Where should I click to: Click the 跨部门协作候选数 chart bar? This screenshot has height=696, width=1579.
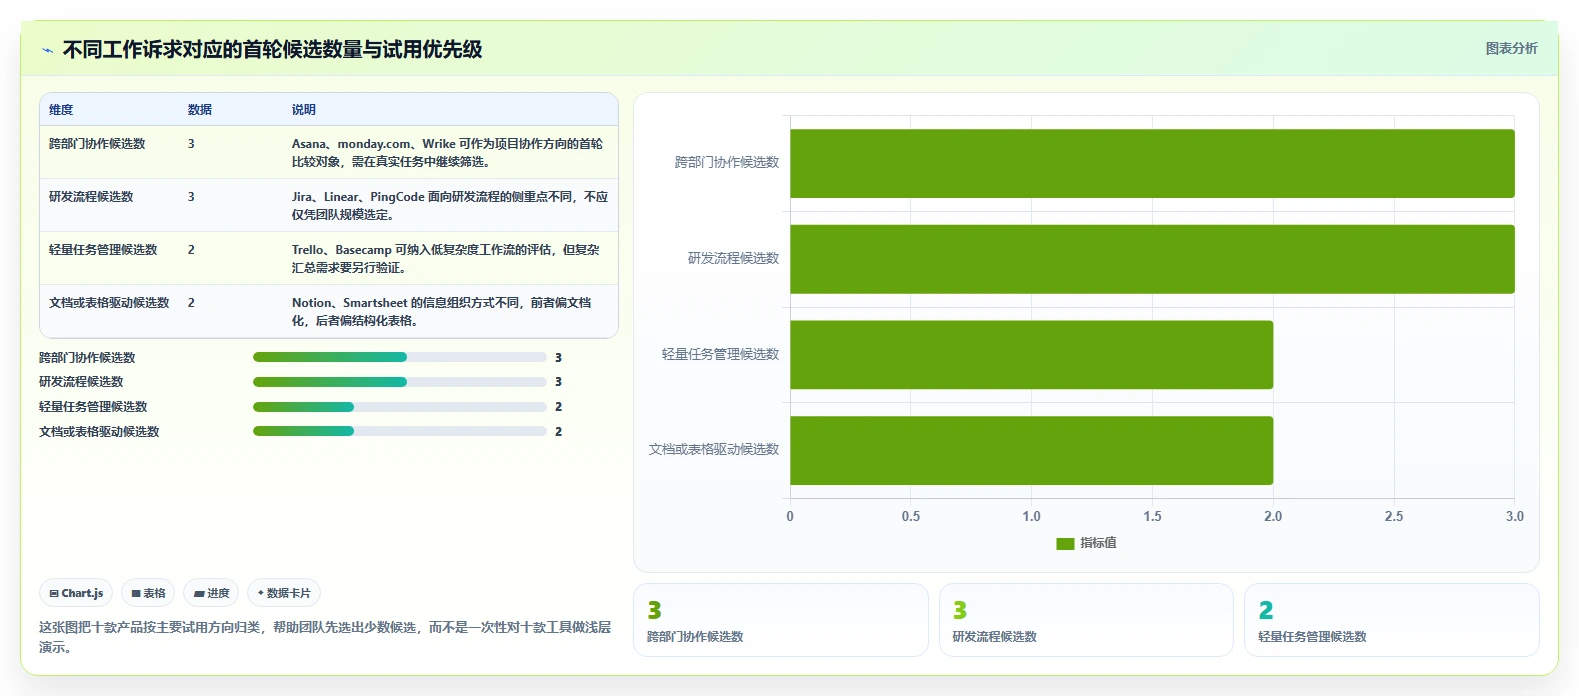tap(1152, 163)
